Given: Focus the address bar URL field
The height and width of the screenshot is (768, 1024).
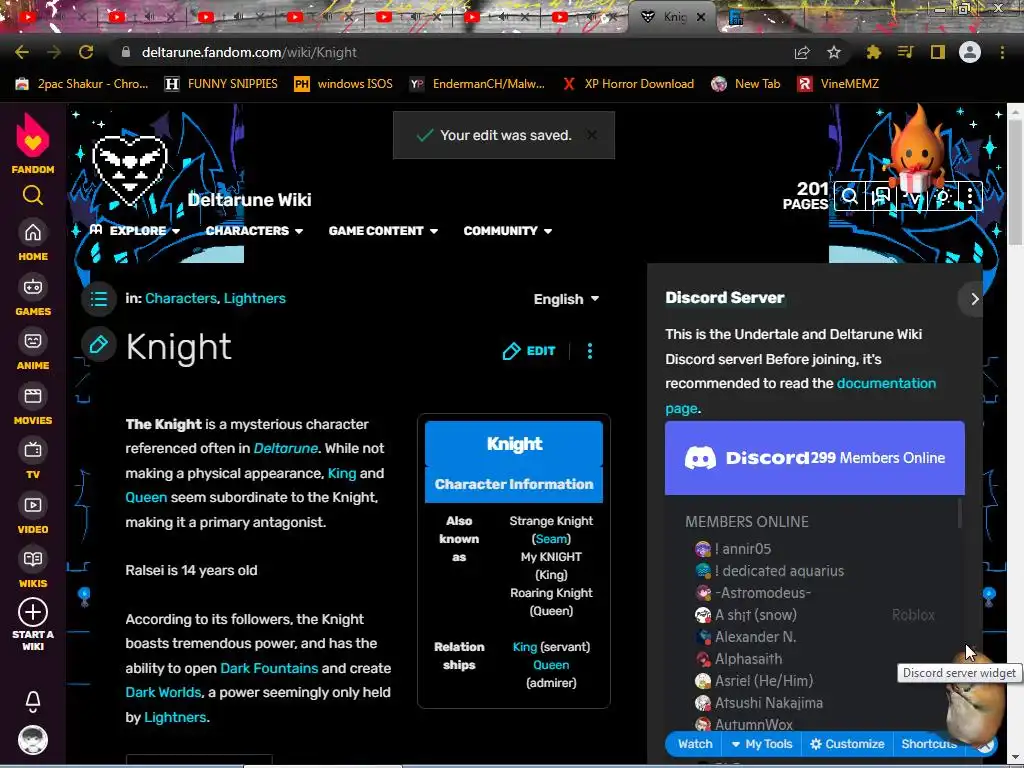Looking at the screenshot, I should click(451, 52).
